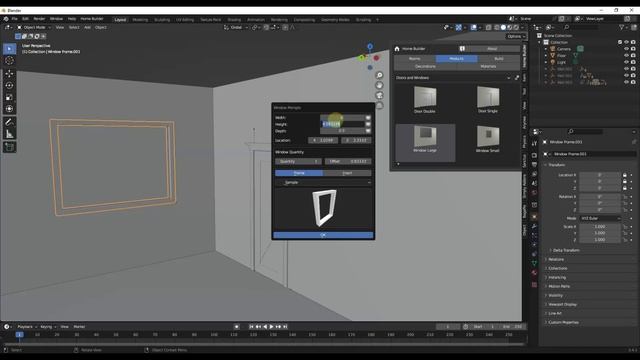Screen dimensions: 640x360
Task: Choose the Annotate tool
Action: [9, 122]
